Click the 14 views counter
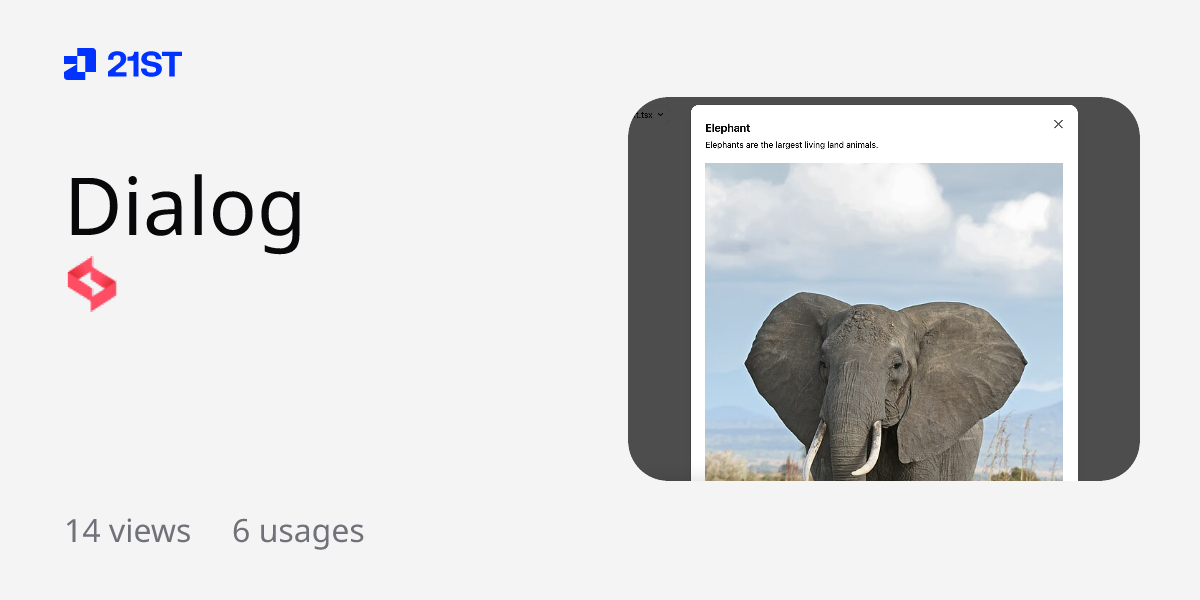Viewport: 1200px width, 600px height. coord(128,530)
